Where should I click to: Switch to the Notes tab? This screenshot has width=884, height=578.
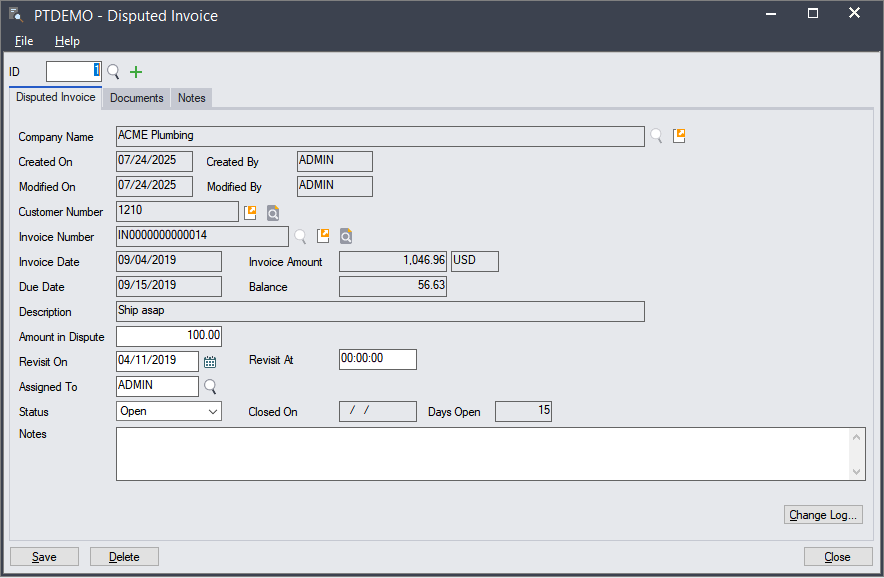coord(191,98)
